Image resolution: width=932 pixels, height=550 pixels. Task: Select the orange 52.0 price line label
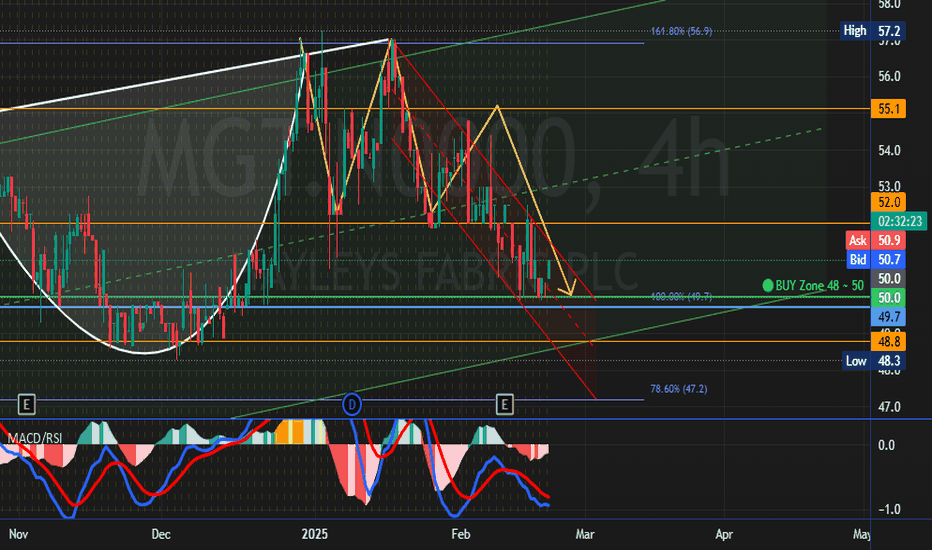pyautogui.click(x=888, y=202)
